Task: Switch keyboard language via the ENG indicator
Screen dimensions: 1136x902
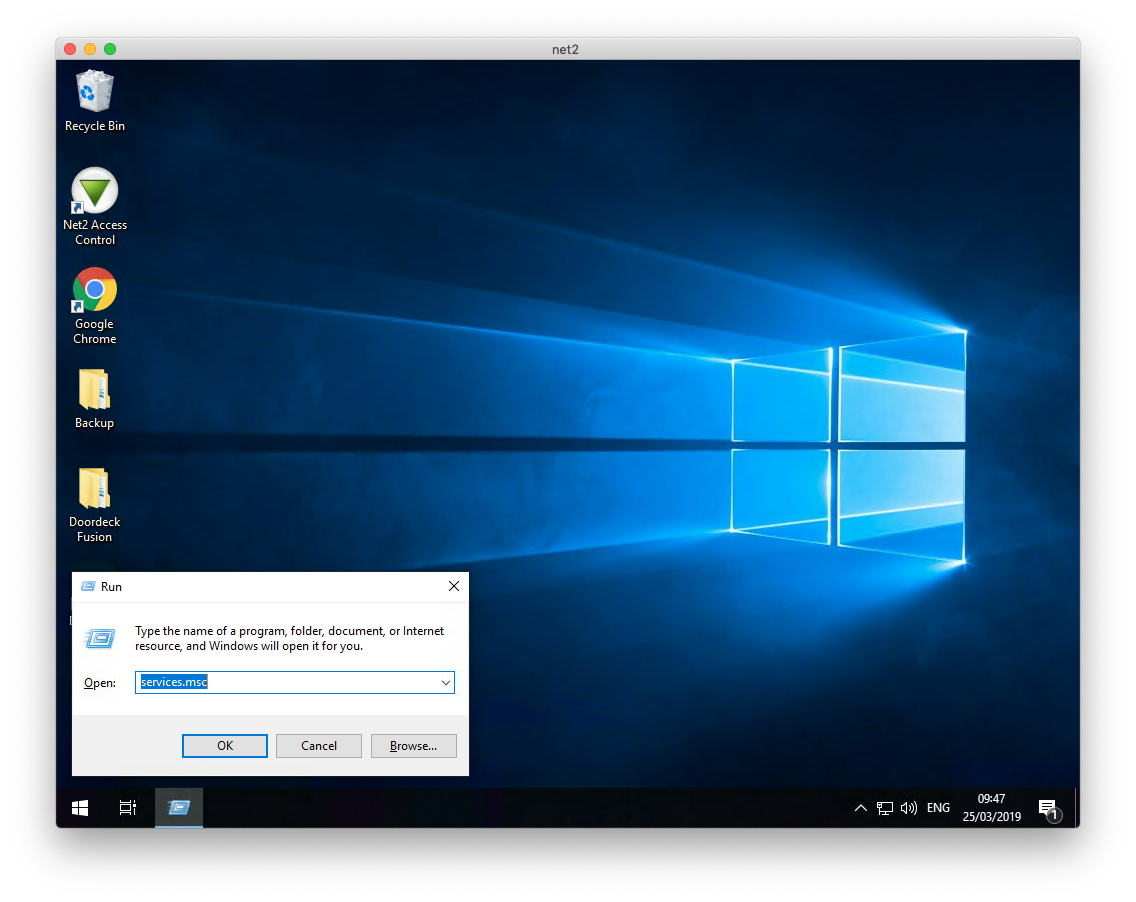Action: tap(938, 807)
